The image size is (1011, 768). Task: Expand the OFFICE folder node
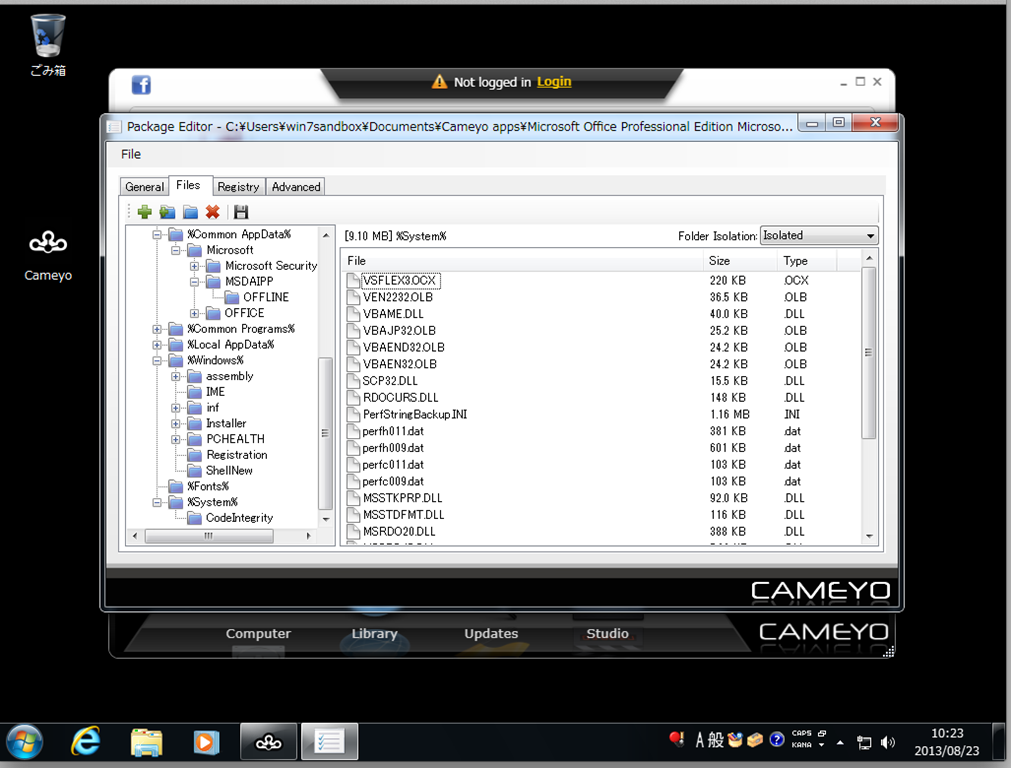[194, 313]
